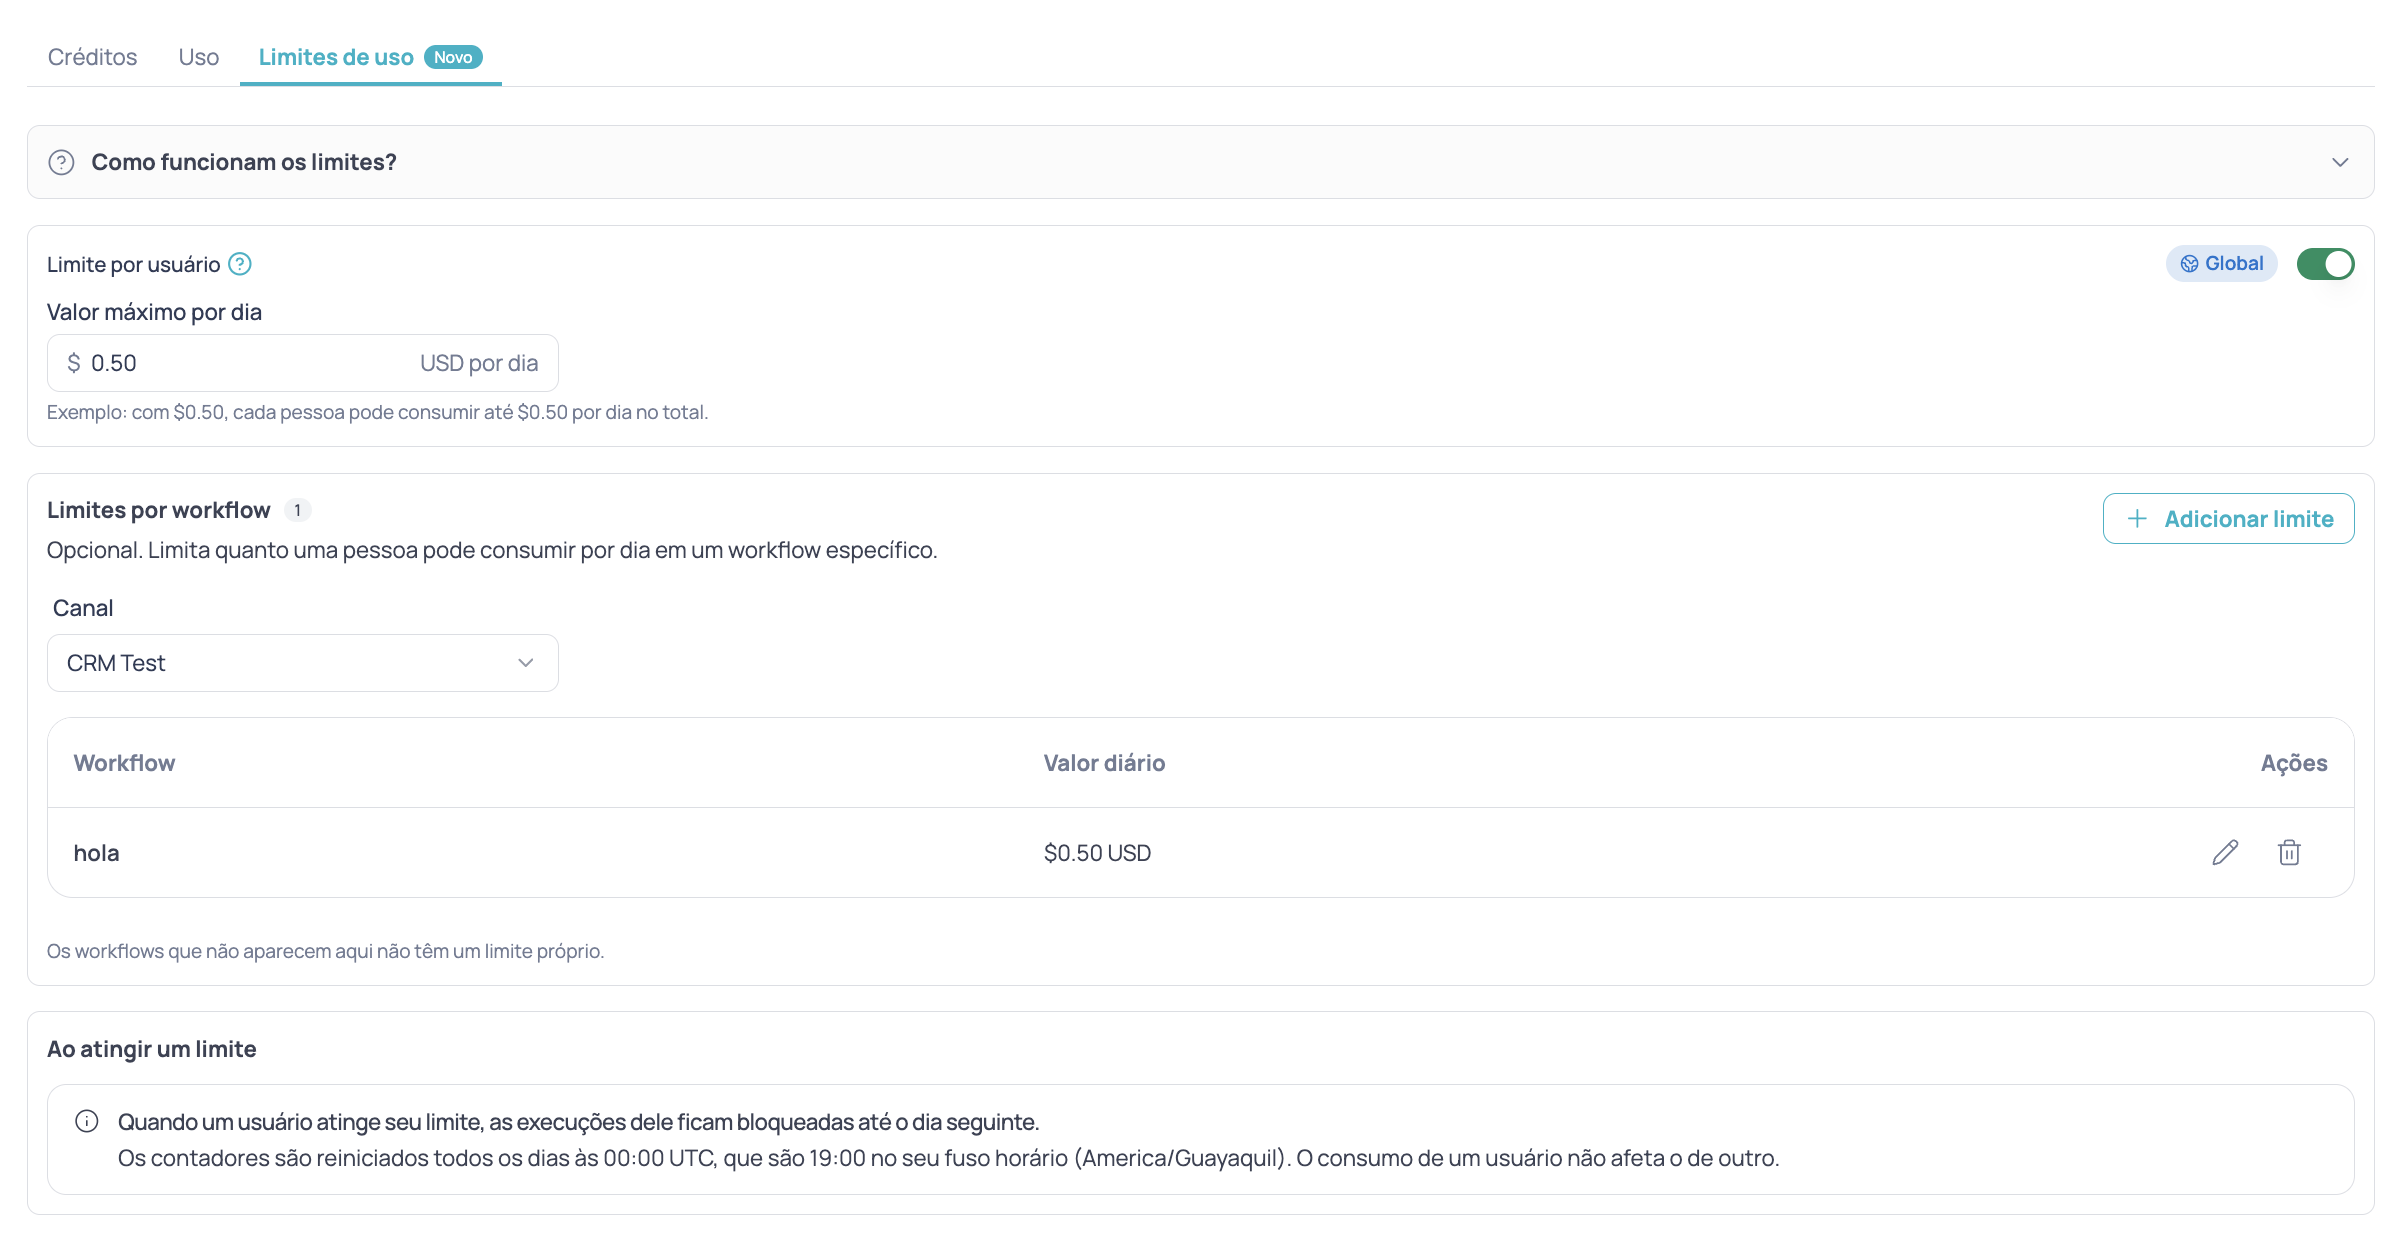Click the workflow count badge showing 1
The width and height of the screenshot is (2404, 1260).
tap(297, 510)
